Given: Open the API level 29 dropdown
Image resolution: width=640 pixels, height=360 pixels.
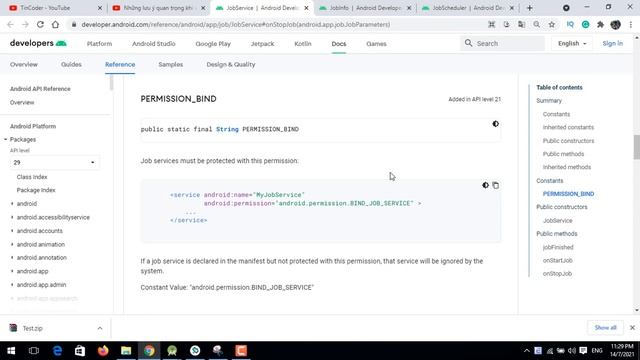Looking at the screenshot, I should pyautogui.click(x=54, y=162).
